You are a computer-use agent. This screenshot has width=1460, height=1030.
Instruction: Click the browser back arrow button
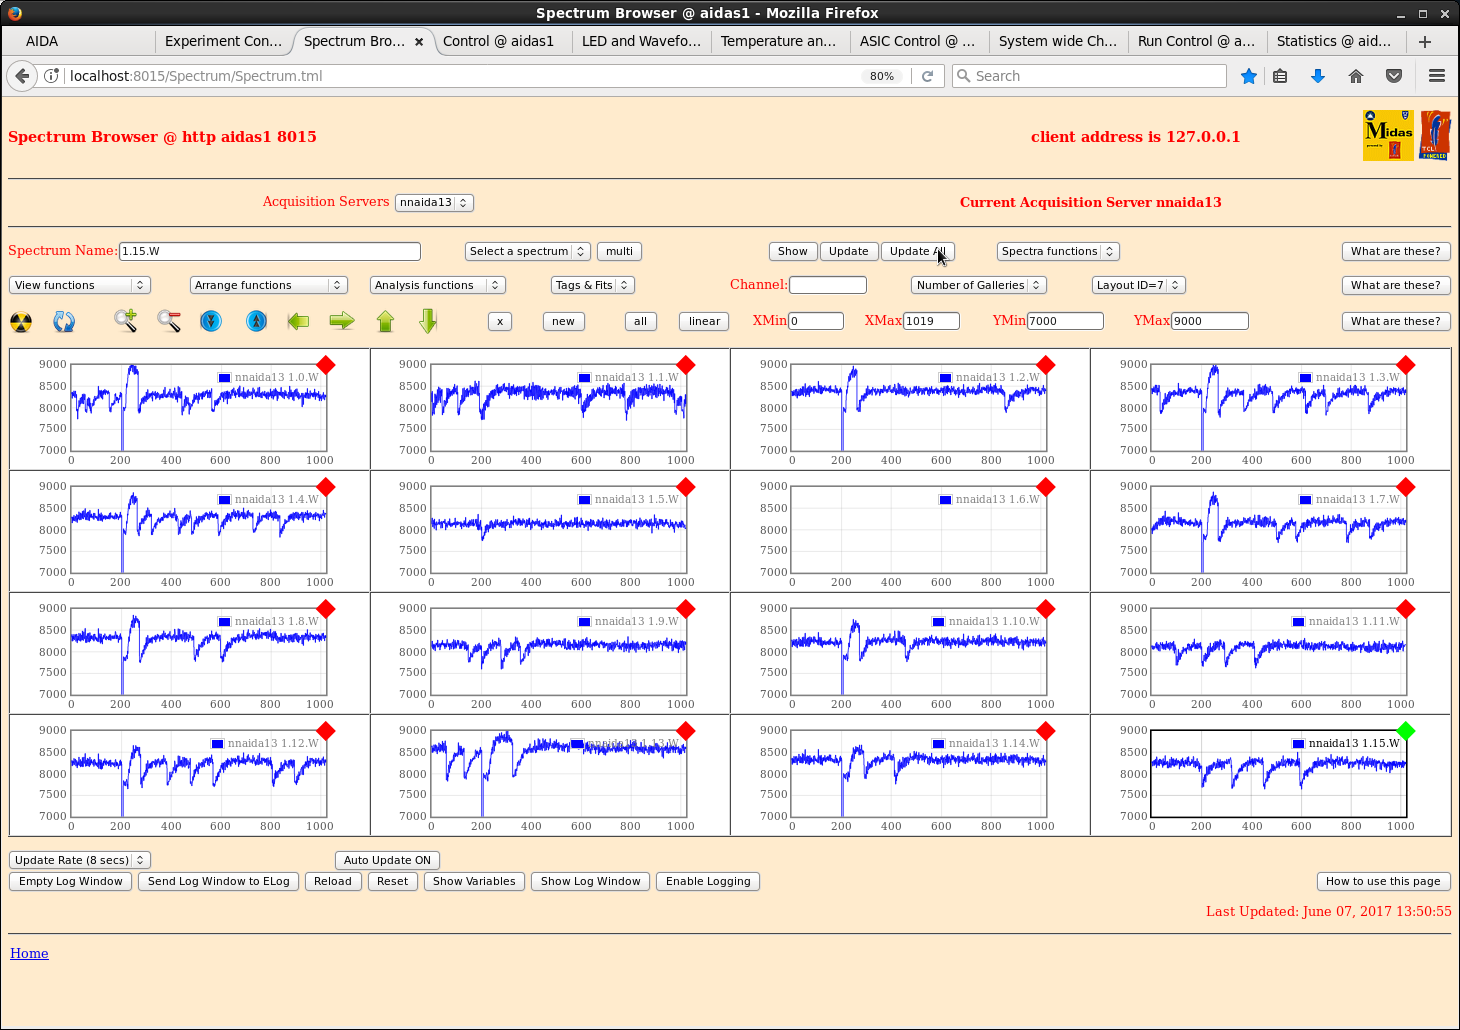click(22, 76)
